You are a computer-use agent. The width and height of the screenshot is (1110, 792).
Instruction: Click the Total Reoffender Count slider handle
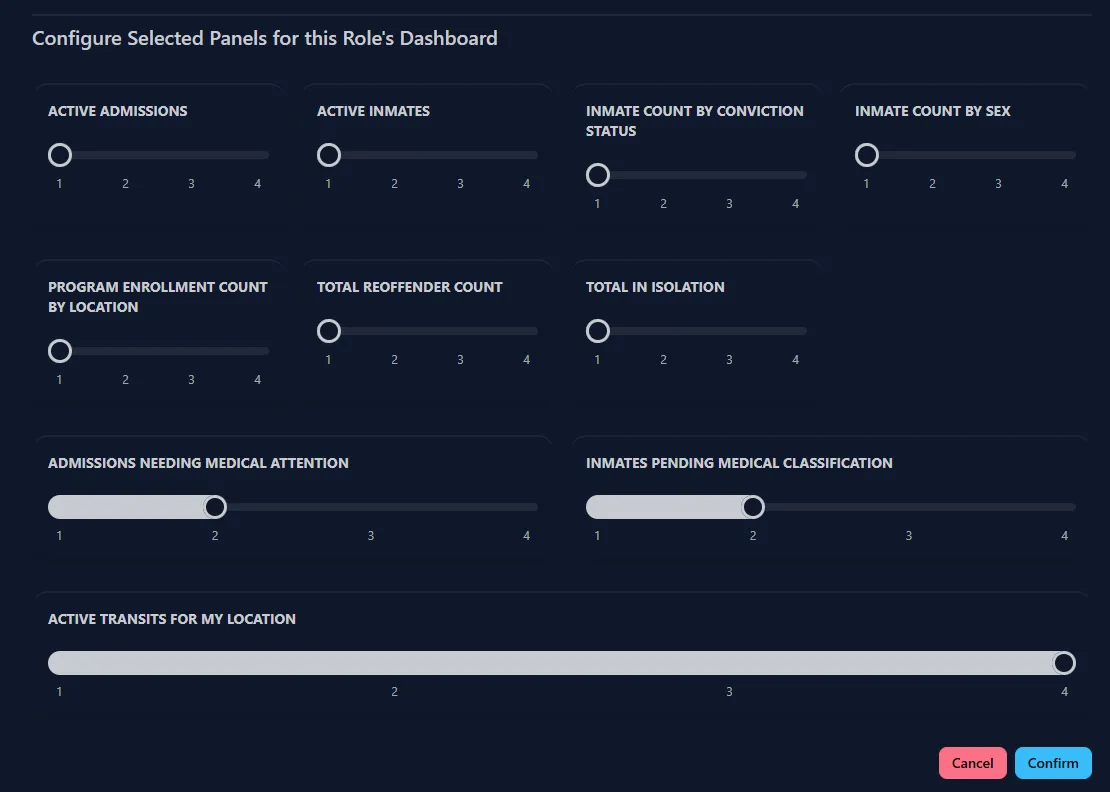point(329,331)
